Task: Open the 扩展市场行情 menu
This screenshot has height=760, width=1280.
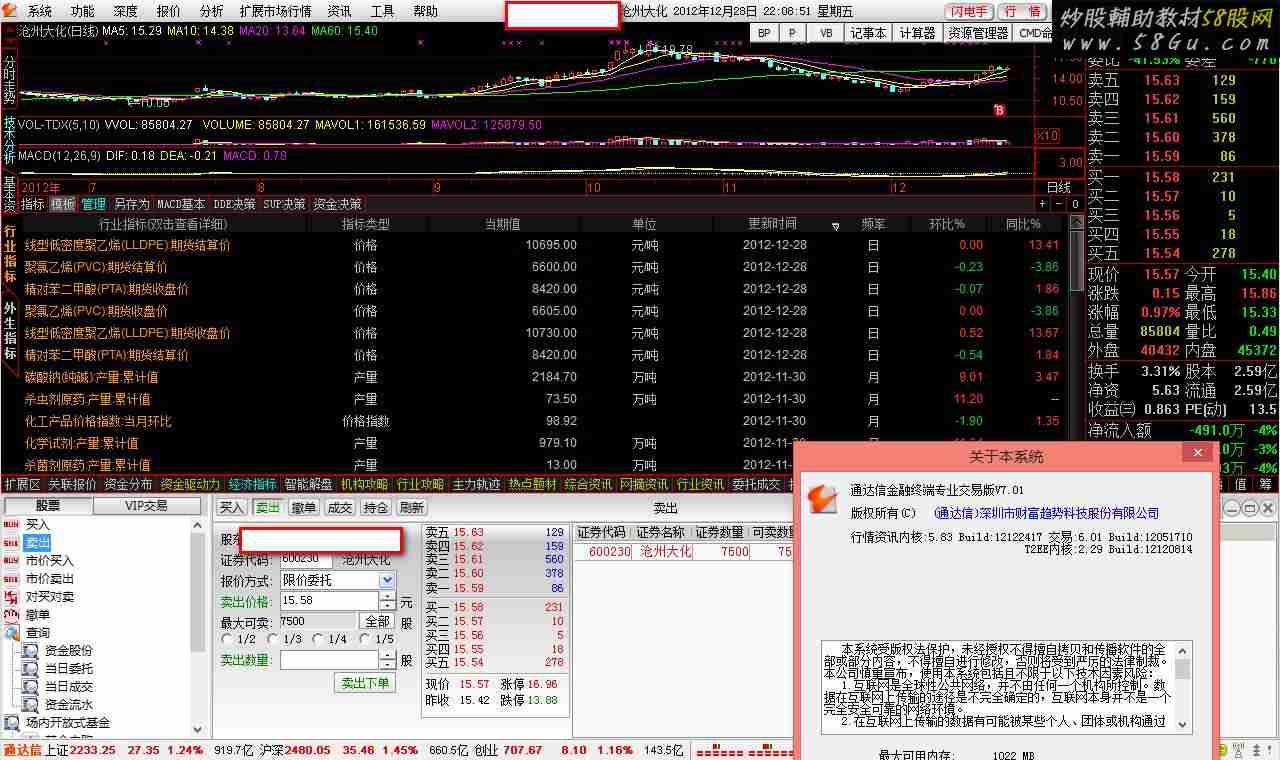Action: pyautogui.click(x=276, y=11)
